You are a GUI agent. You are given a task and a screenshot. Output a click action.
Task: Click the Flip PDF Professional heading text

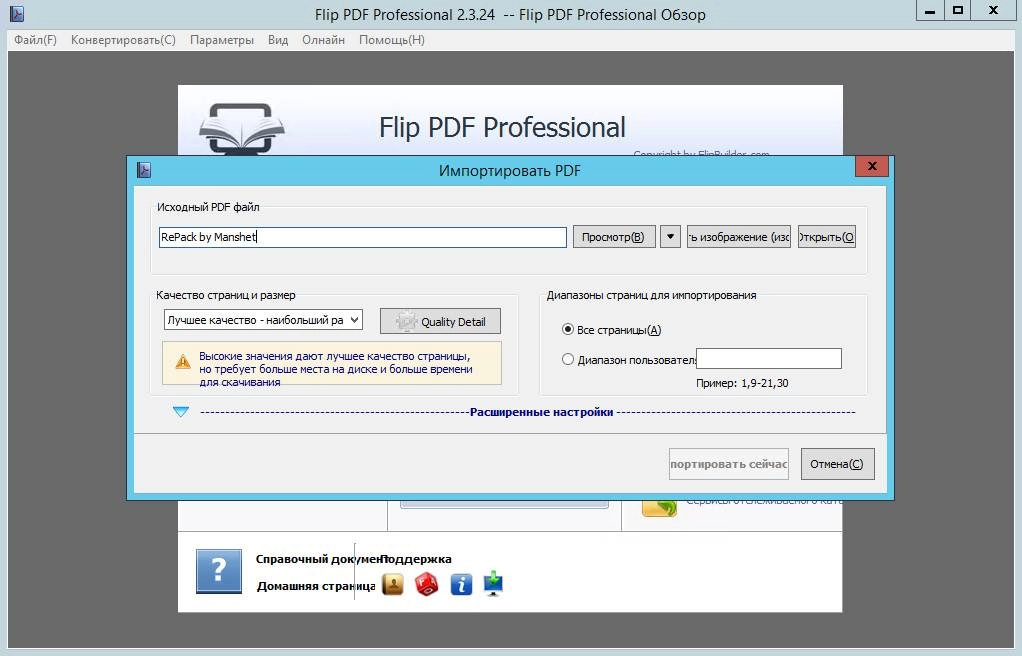click(x=503, y=127)
